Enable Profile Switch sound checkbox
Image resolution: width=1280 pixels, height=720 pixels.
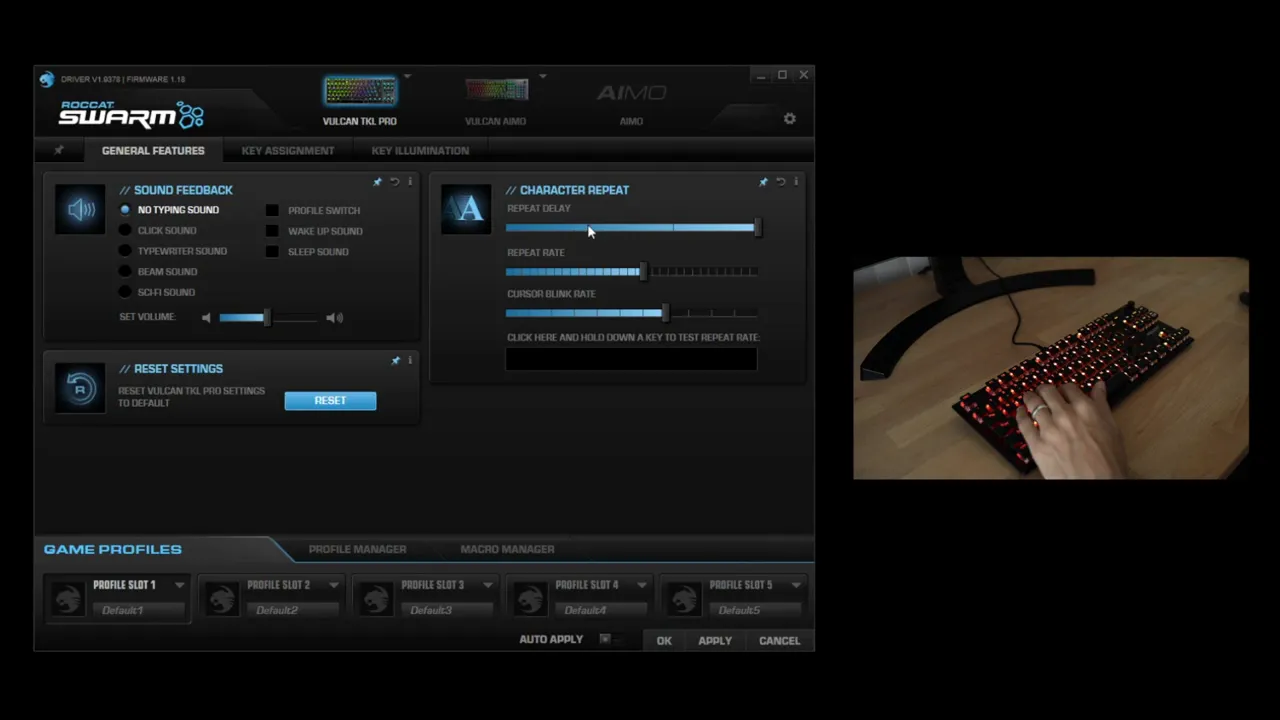pyautogui.click(x=272, y=211)
